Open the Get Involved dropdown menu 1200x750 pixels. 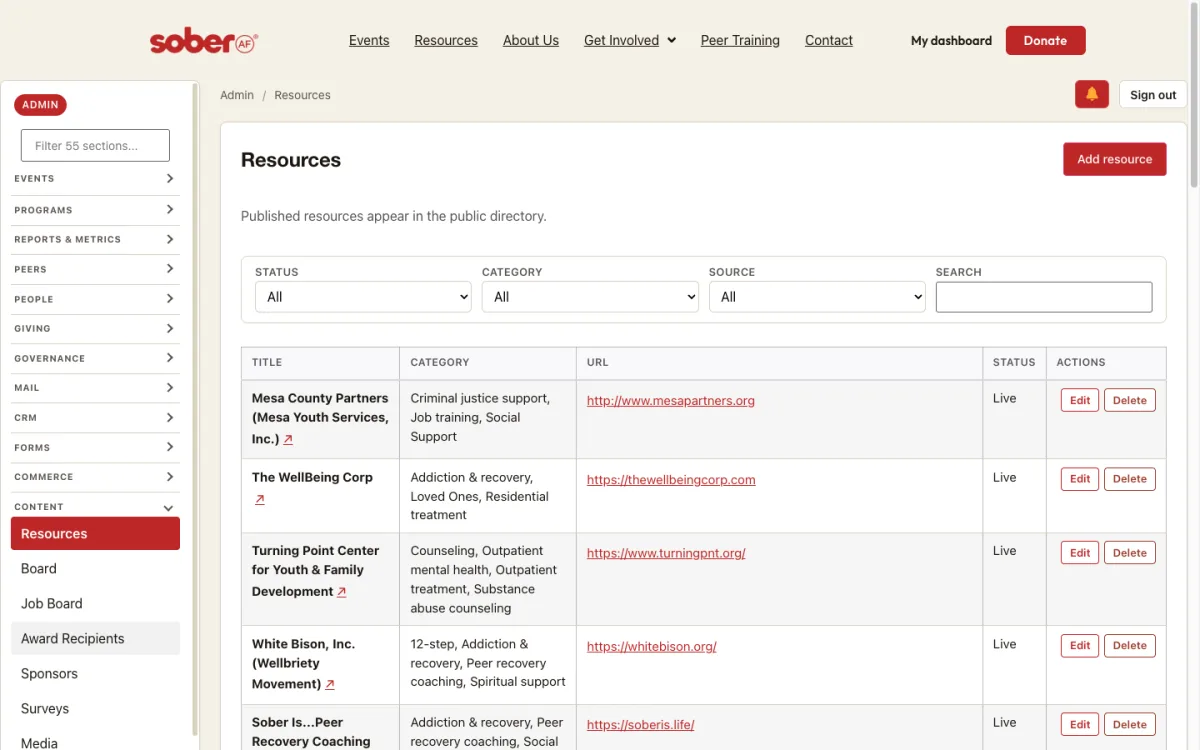coord(630,41)
